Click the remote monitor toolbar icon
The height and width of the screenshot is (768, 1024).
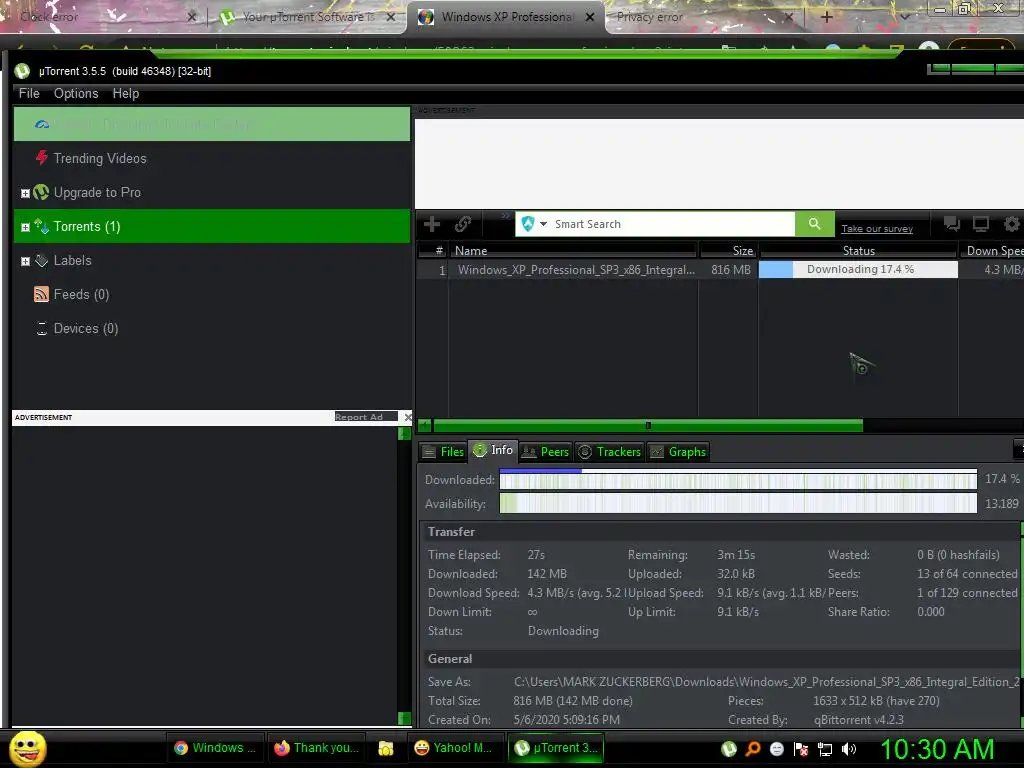click(980, 224)
